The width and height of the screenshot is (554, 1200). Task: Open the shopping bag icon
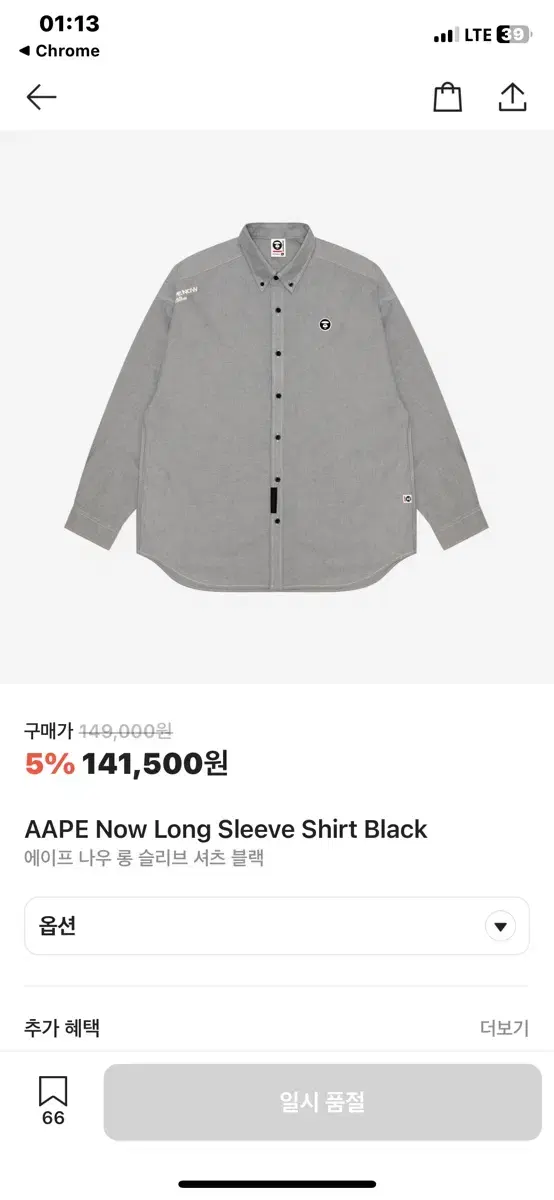click(x=447, y=96)
